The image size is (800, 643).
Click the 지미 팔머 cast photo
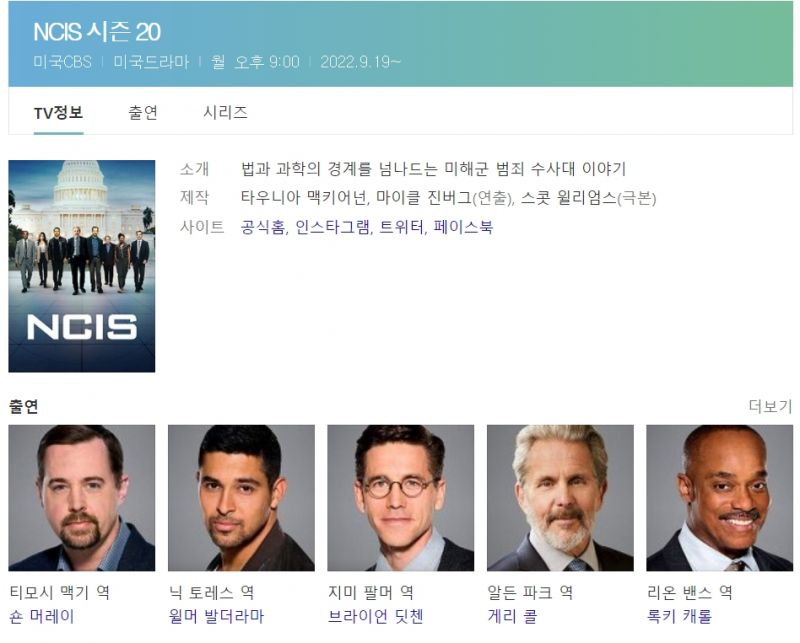point(401,498)
